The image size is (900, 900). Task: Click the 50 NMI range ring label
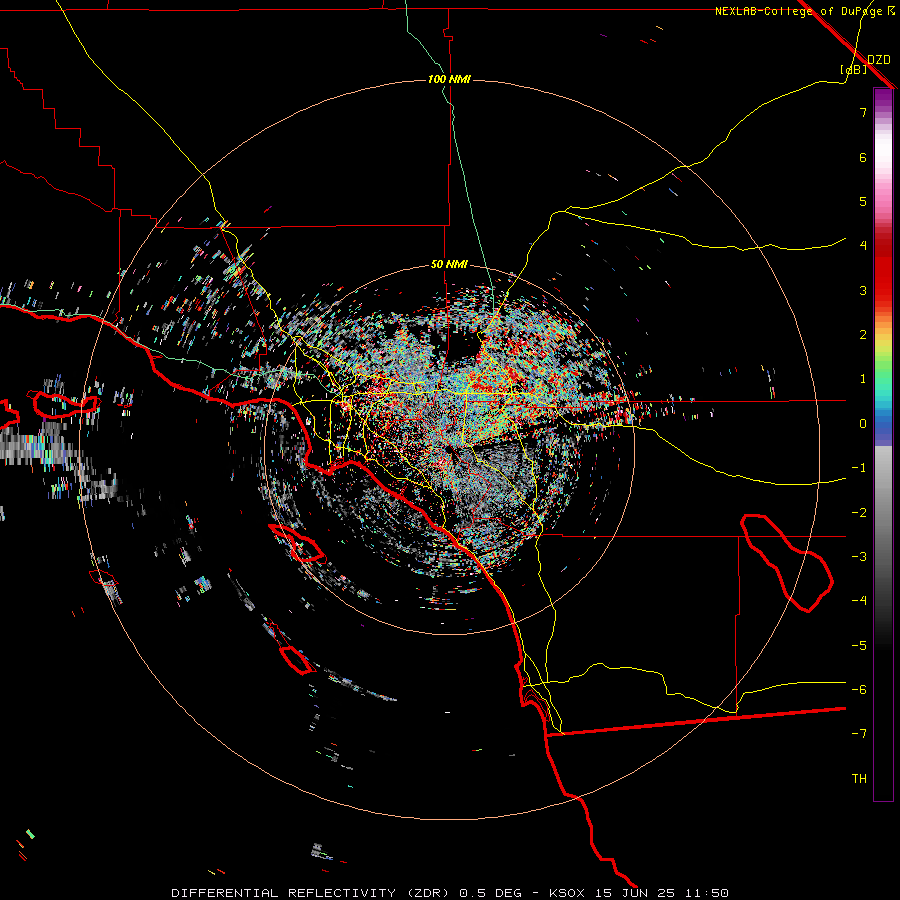click(449, 265)
